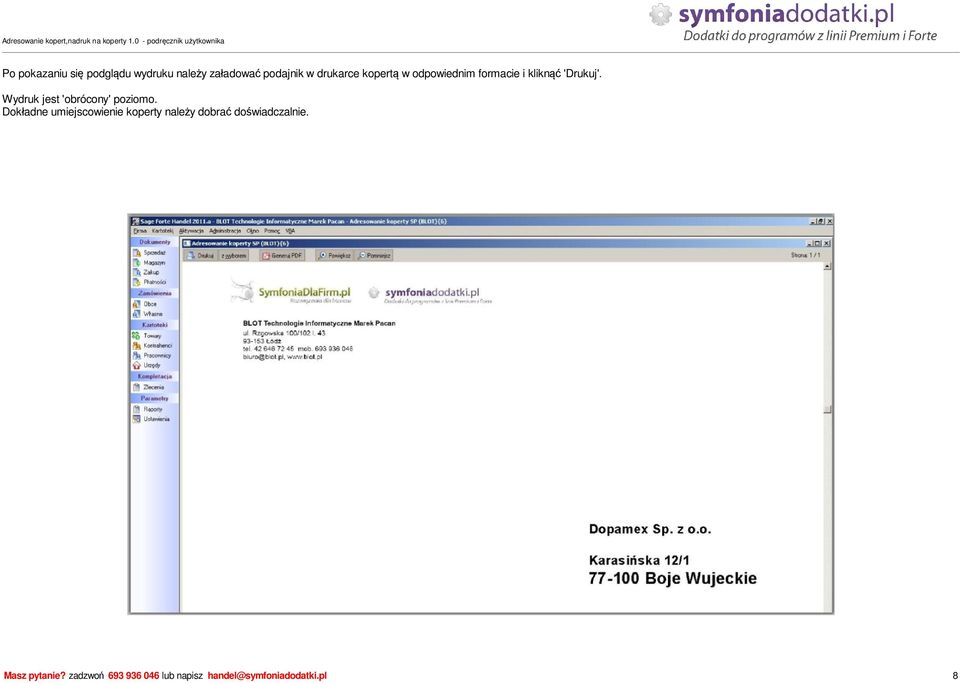The height and width of the screenshot is (683, 960).
Task: Collapse the Parametry sidebar section header
Action: click(155, 398)
